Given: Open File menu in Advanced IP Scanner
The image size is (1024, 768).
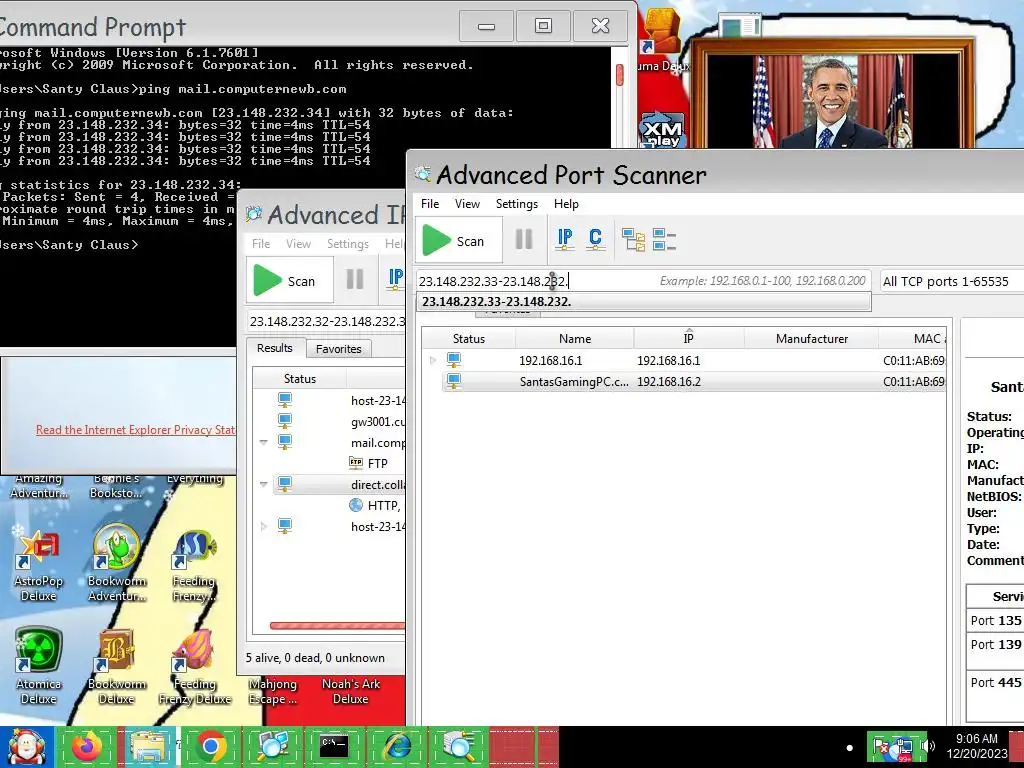Looking at the screenshot, I should point(261,244).
